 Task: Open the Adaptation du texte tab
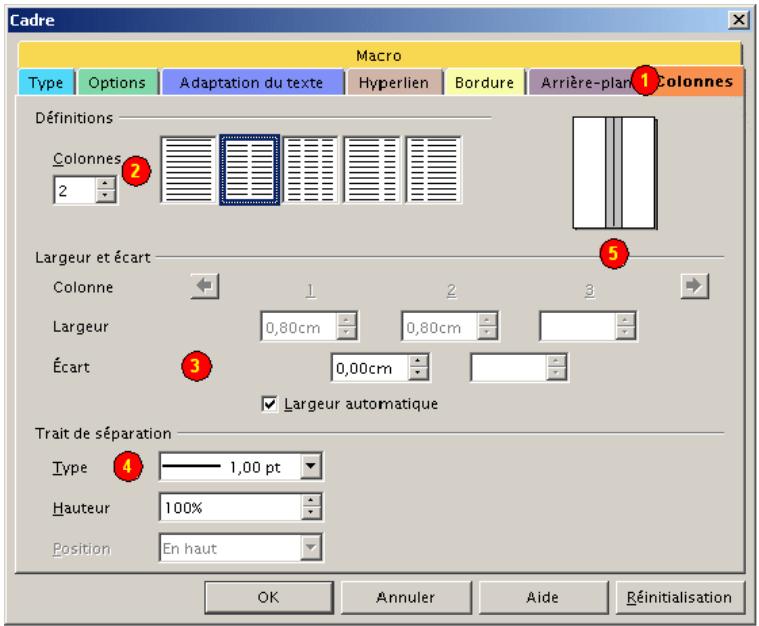[x=252, y=82]
